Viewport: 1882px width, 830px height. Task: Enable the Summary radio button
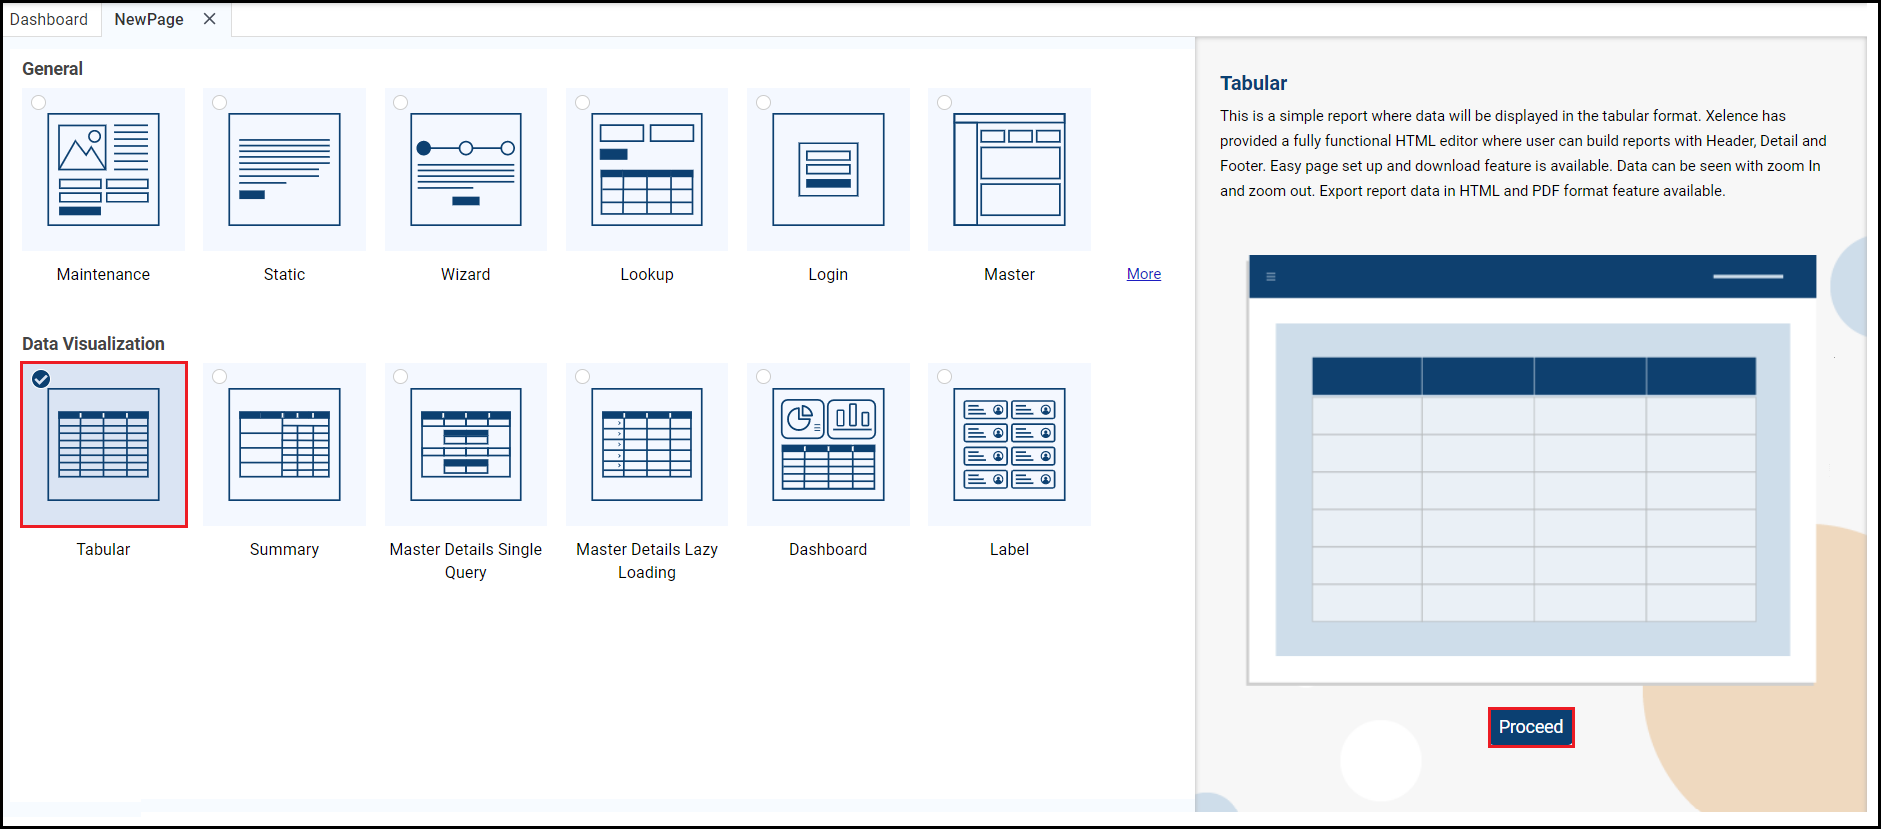(x=219, y=377)
